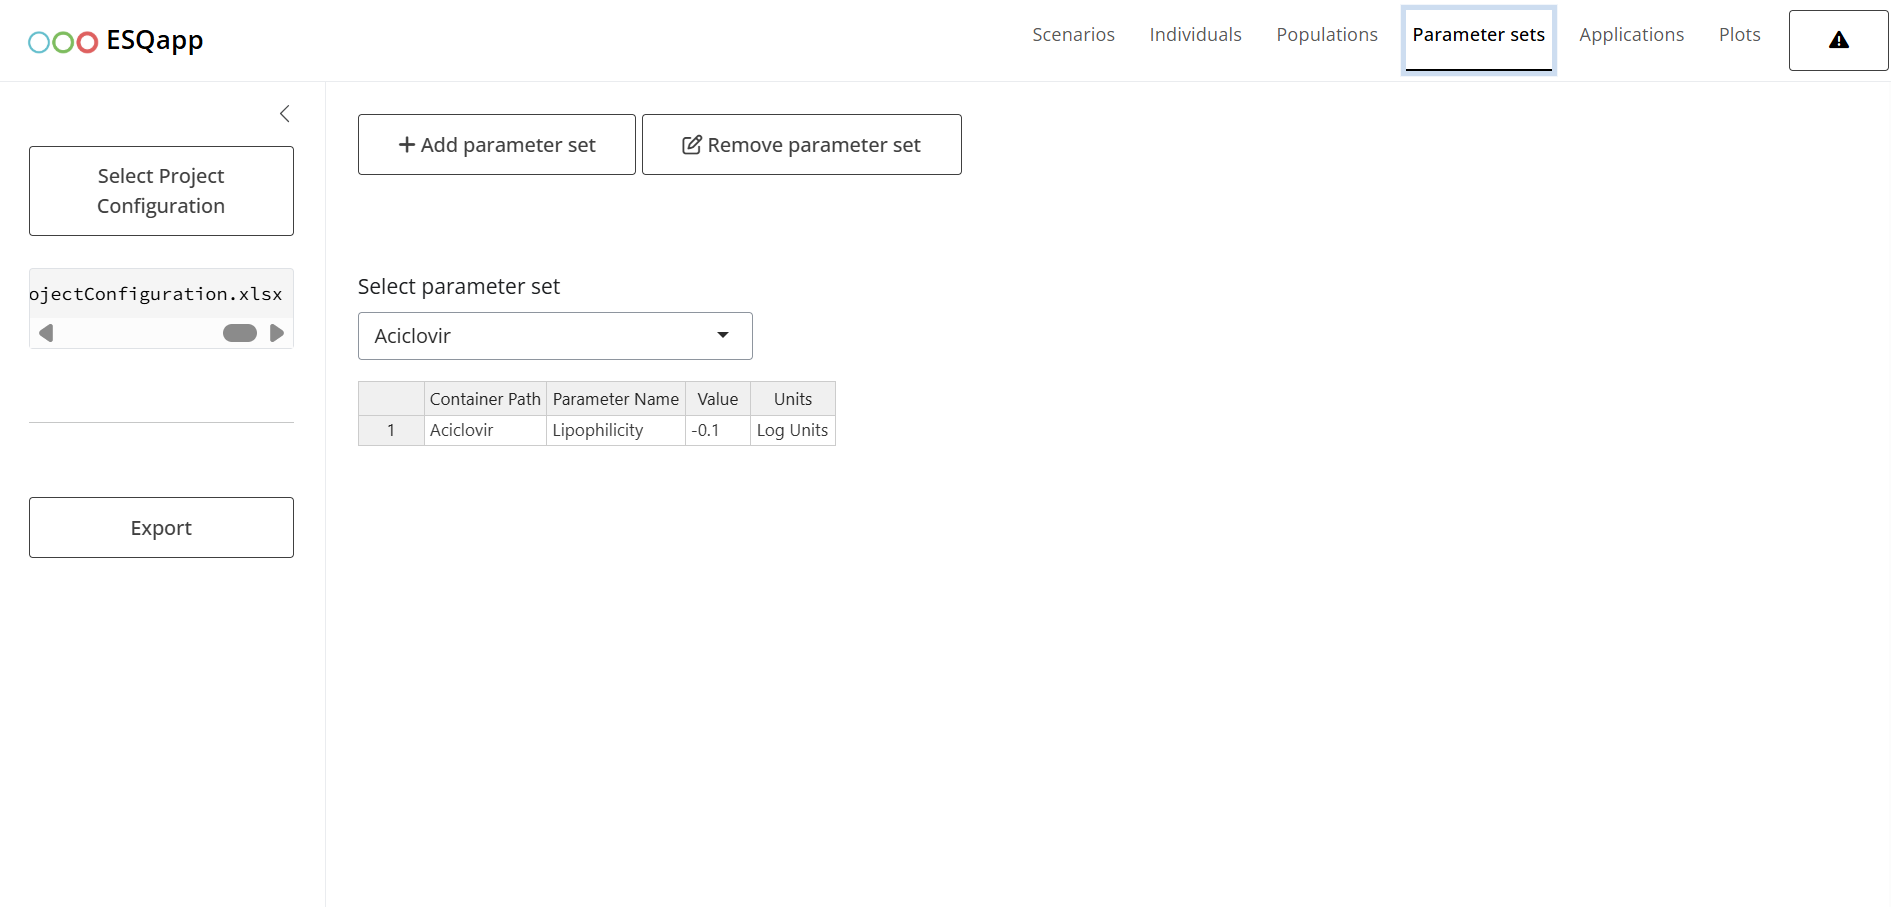Open the Aciclovir parameter set dropdown
The width and height of the screenshot is (1891, 907).
click(x=554, y=336)
